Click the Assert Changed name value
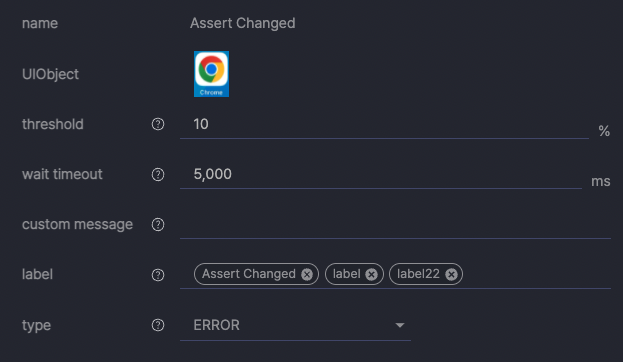This screenshot has height=362, width=623. coord(242,23)
